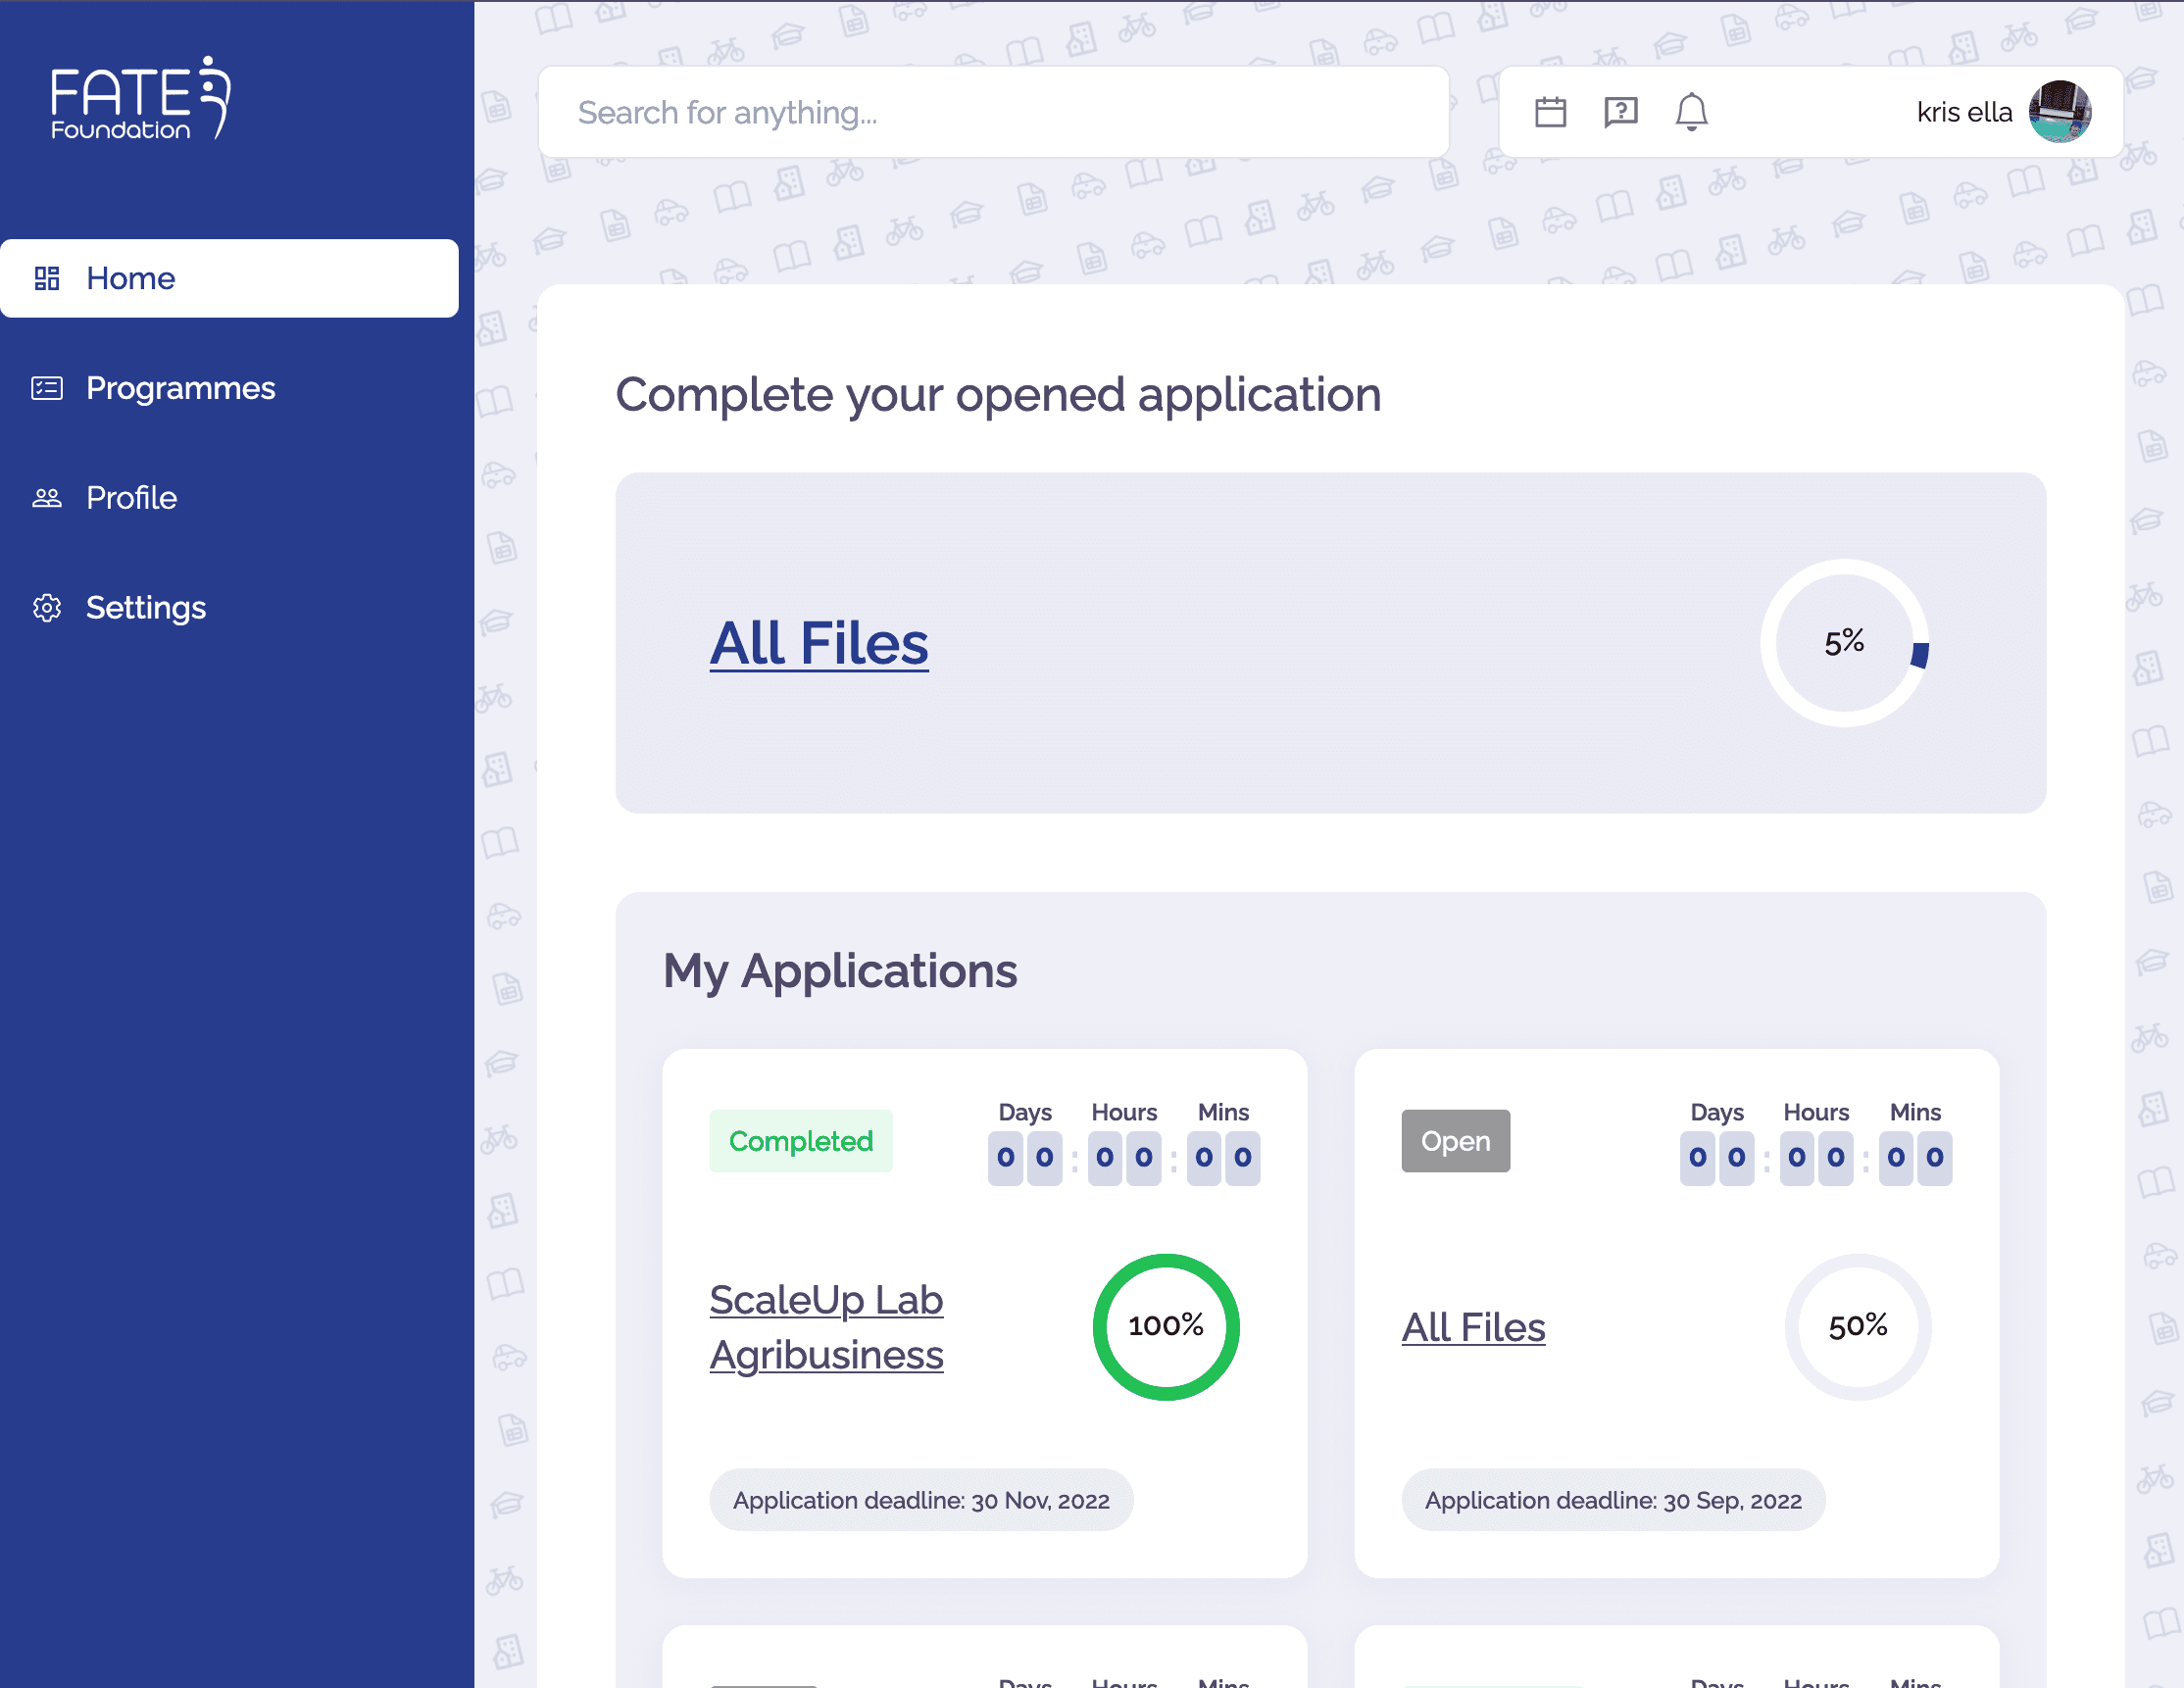Click Complete your opened application heading
The image size is (2184, 1688).
(x=998, y=395)
